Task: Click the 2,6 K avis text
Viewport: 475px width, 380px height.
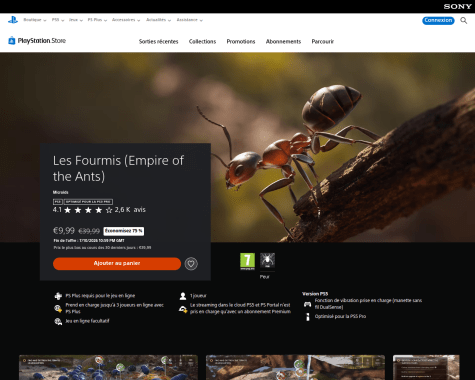Action: coord(130,210)
